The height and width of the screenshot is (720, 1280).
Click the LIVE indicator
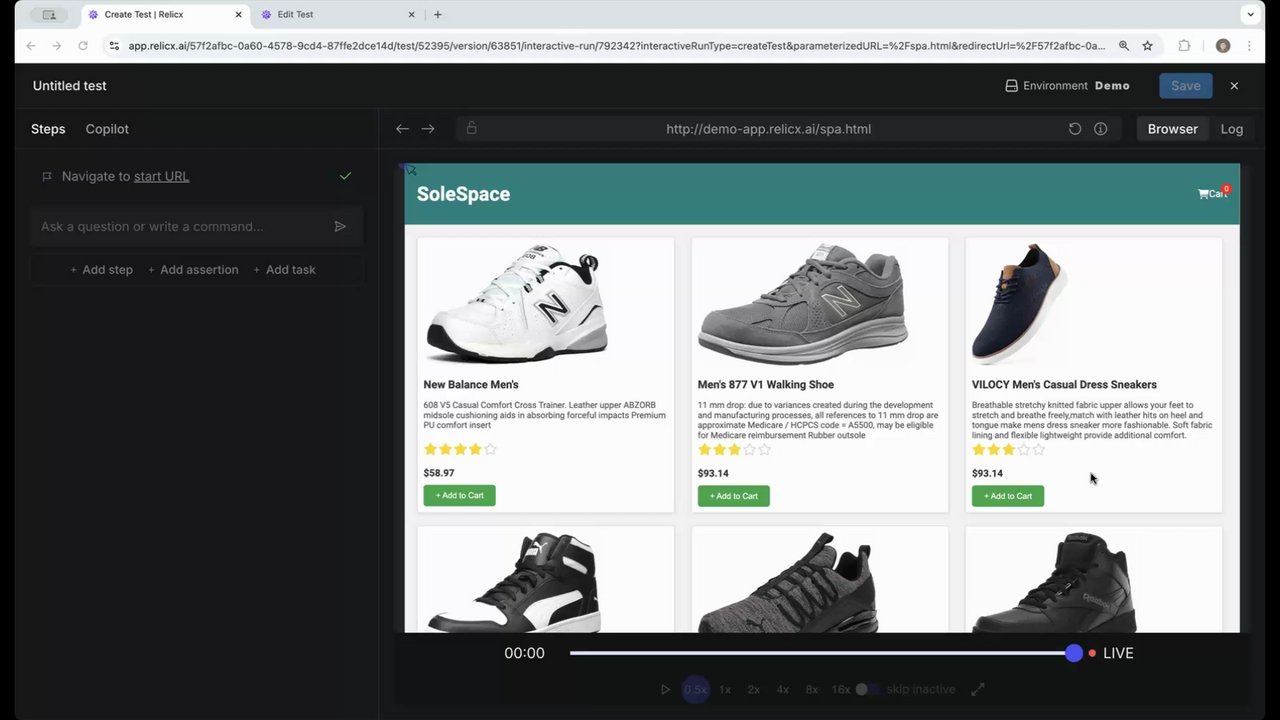[x=1111, y=653]
